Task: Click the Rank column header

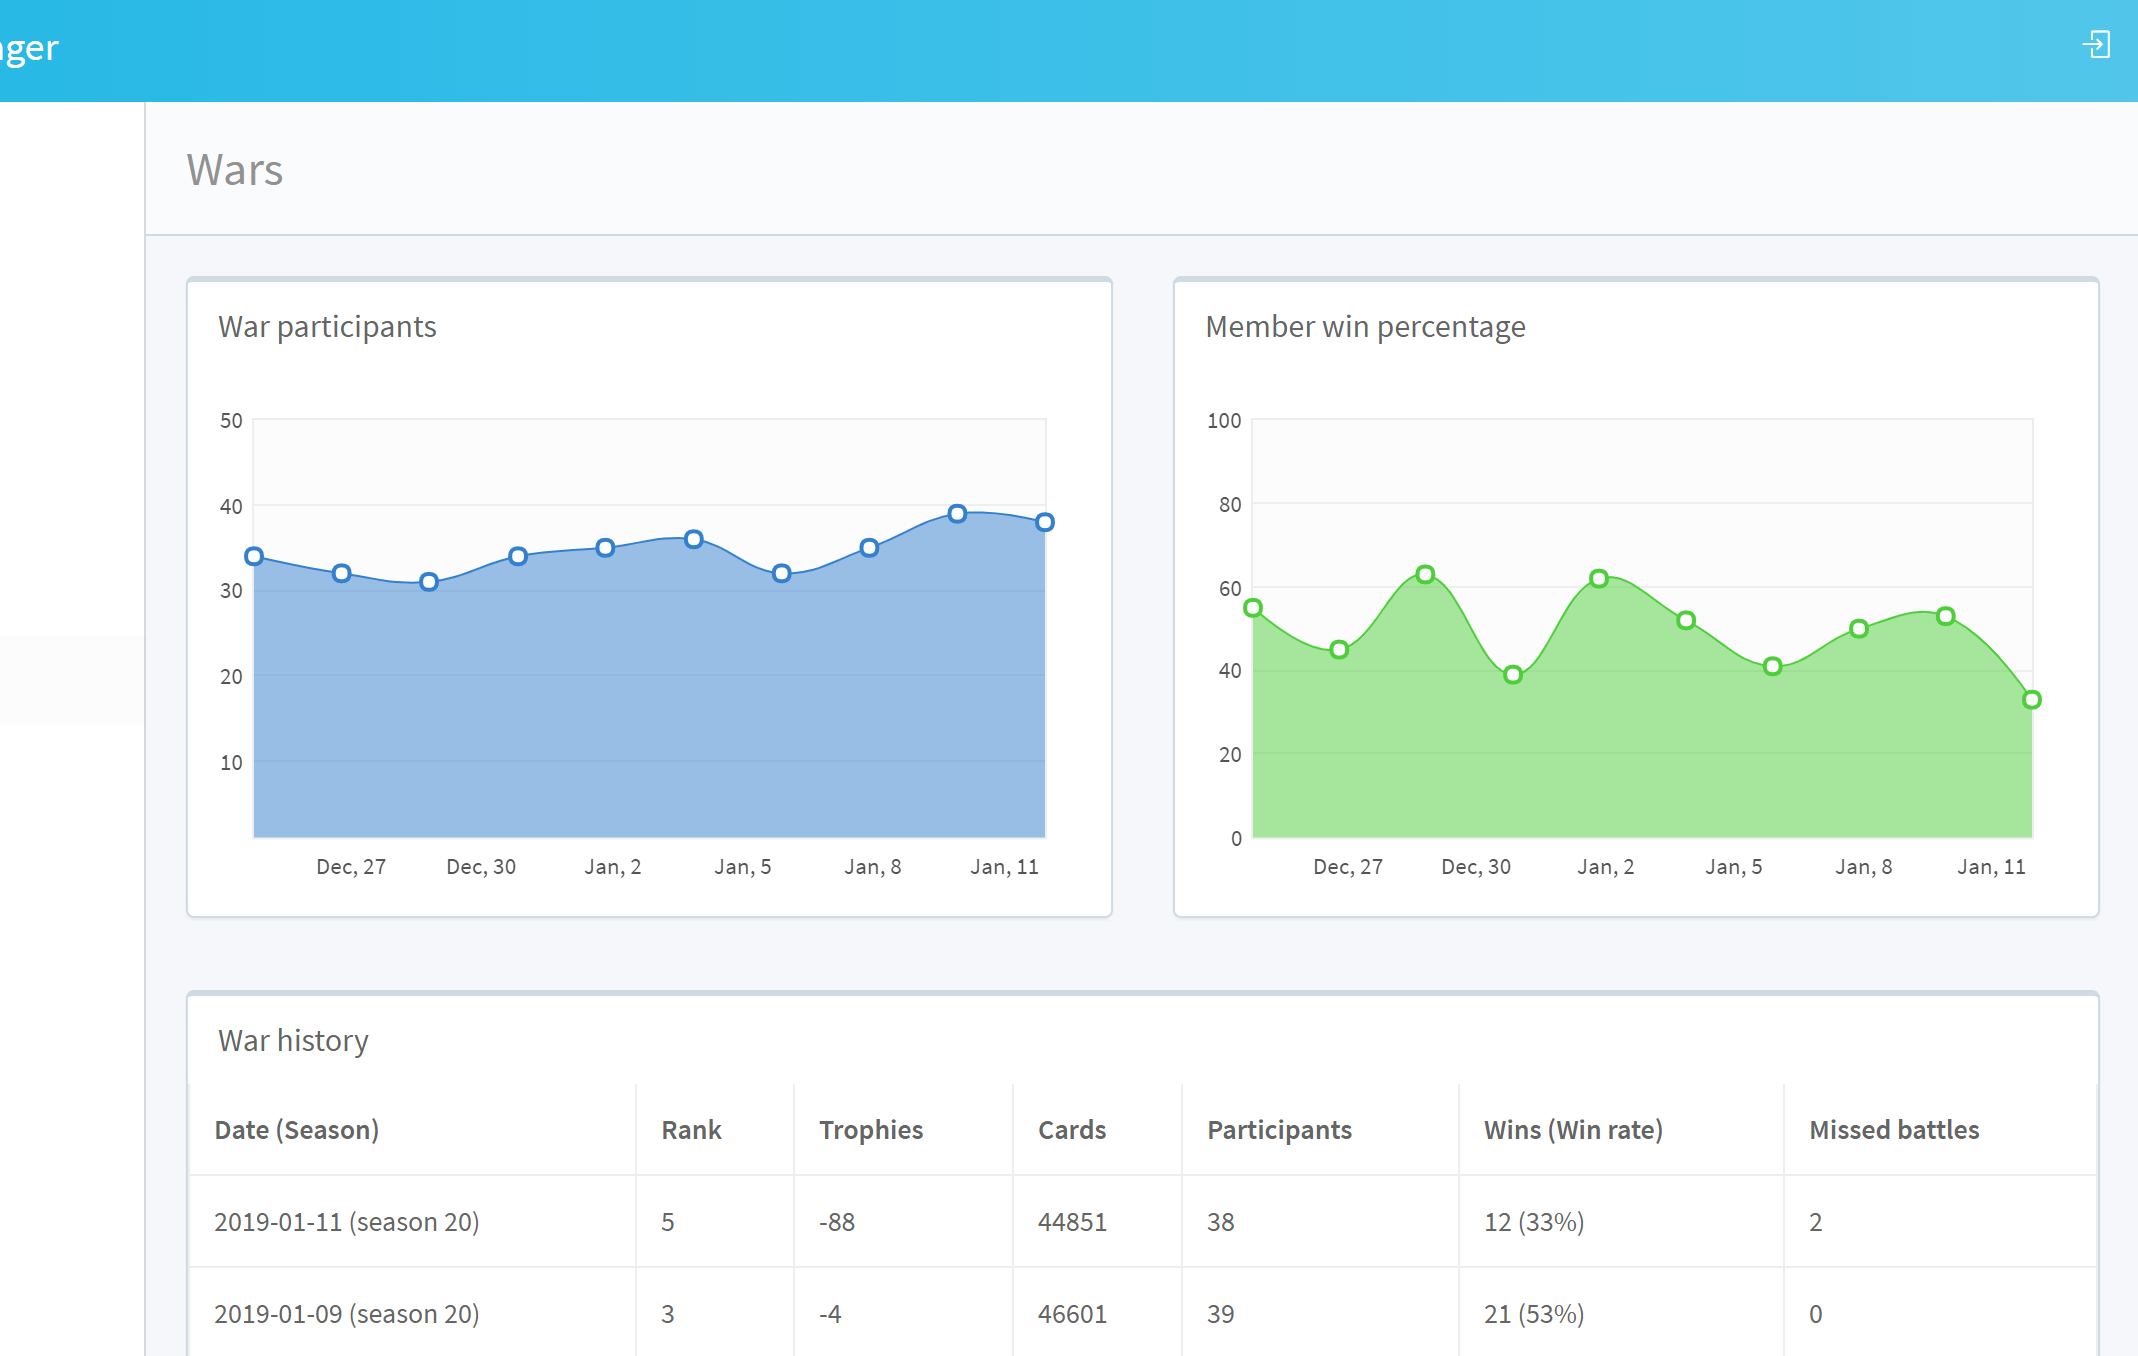Action: tap(691, 1130)
